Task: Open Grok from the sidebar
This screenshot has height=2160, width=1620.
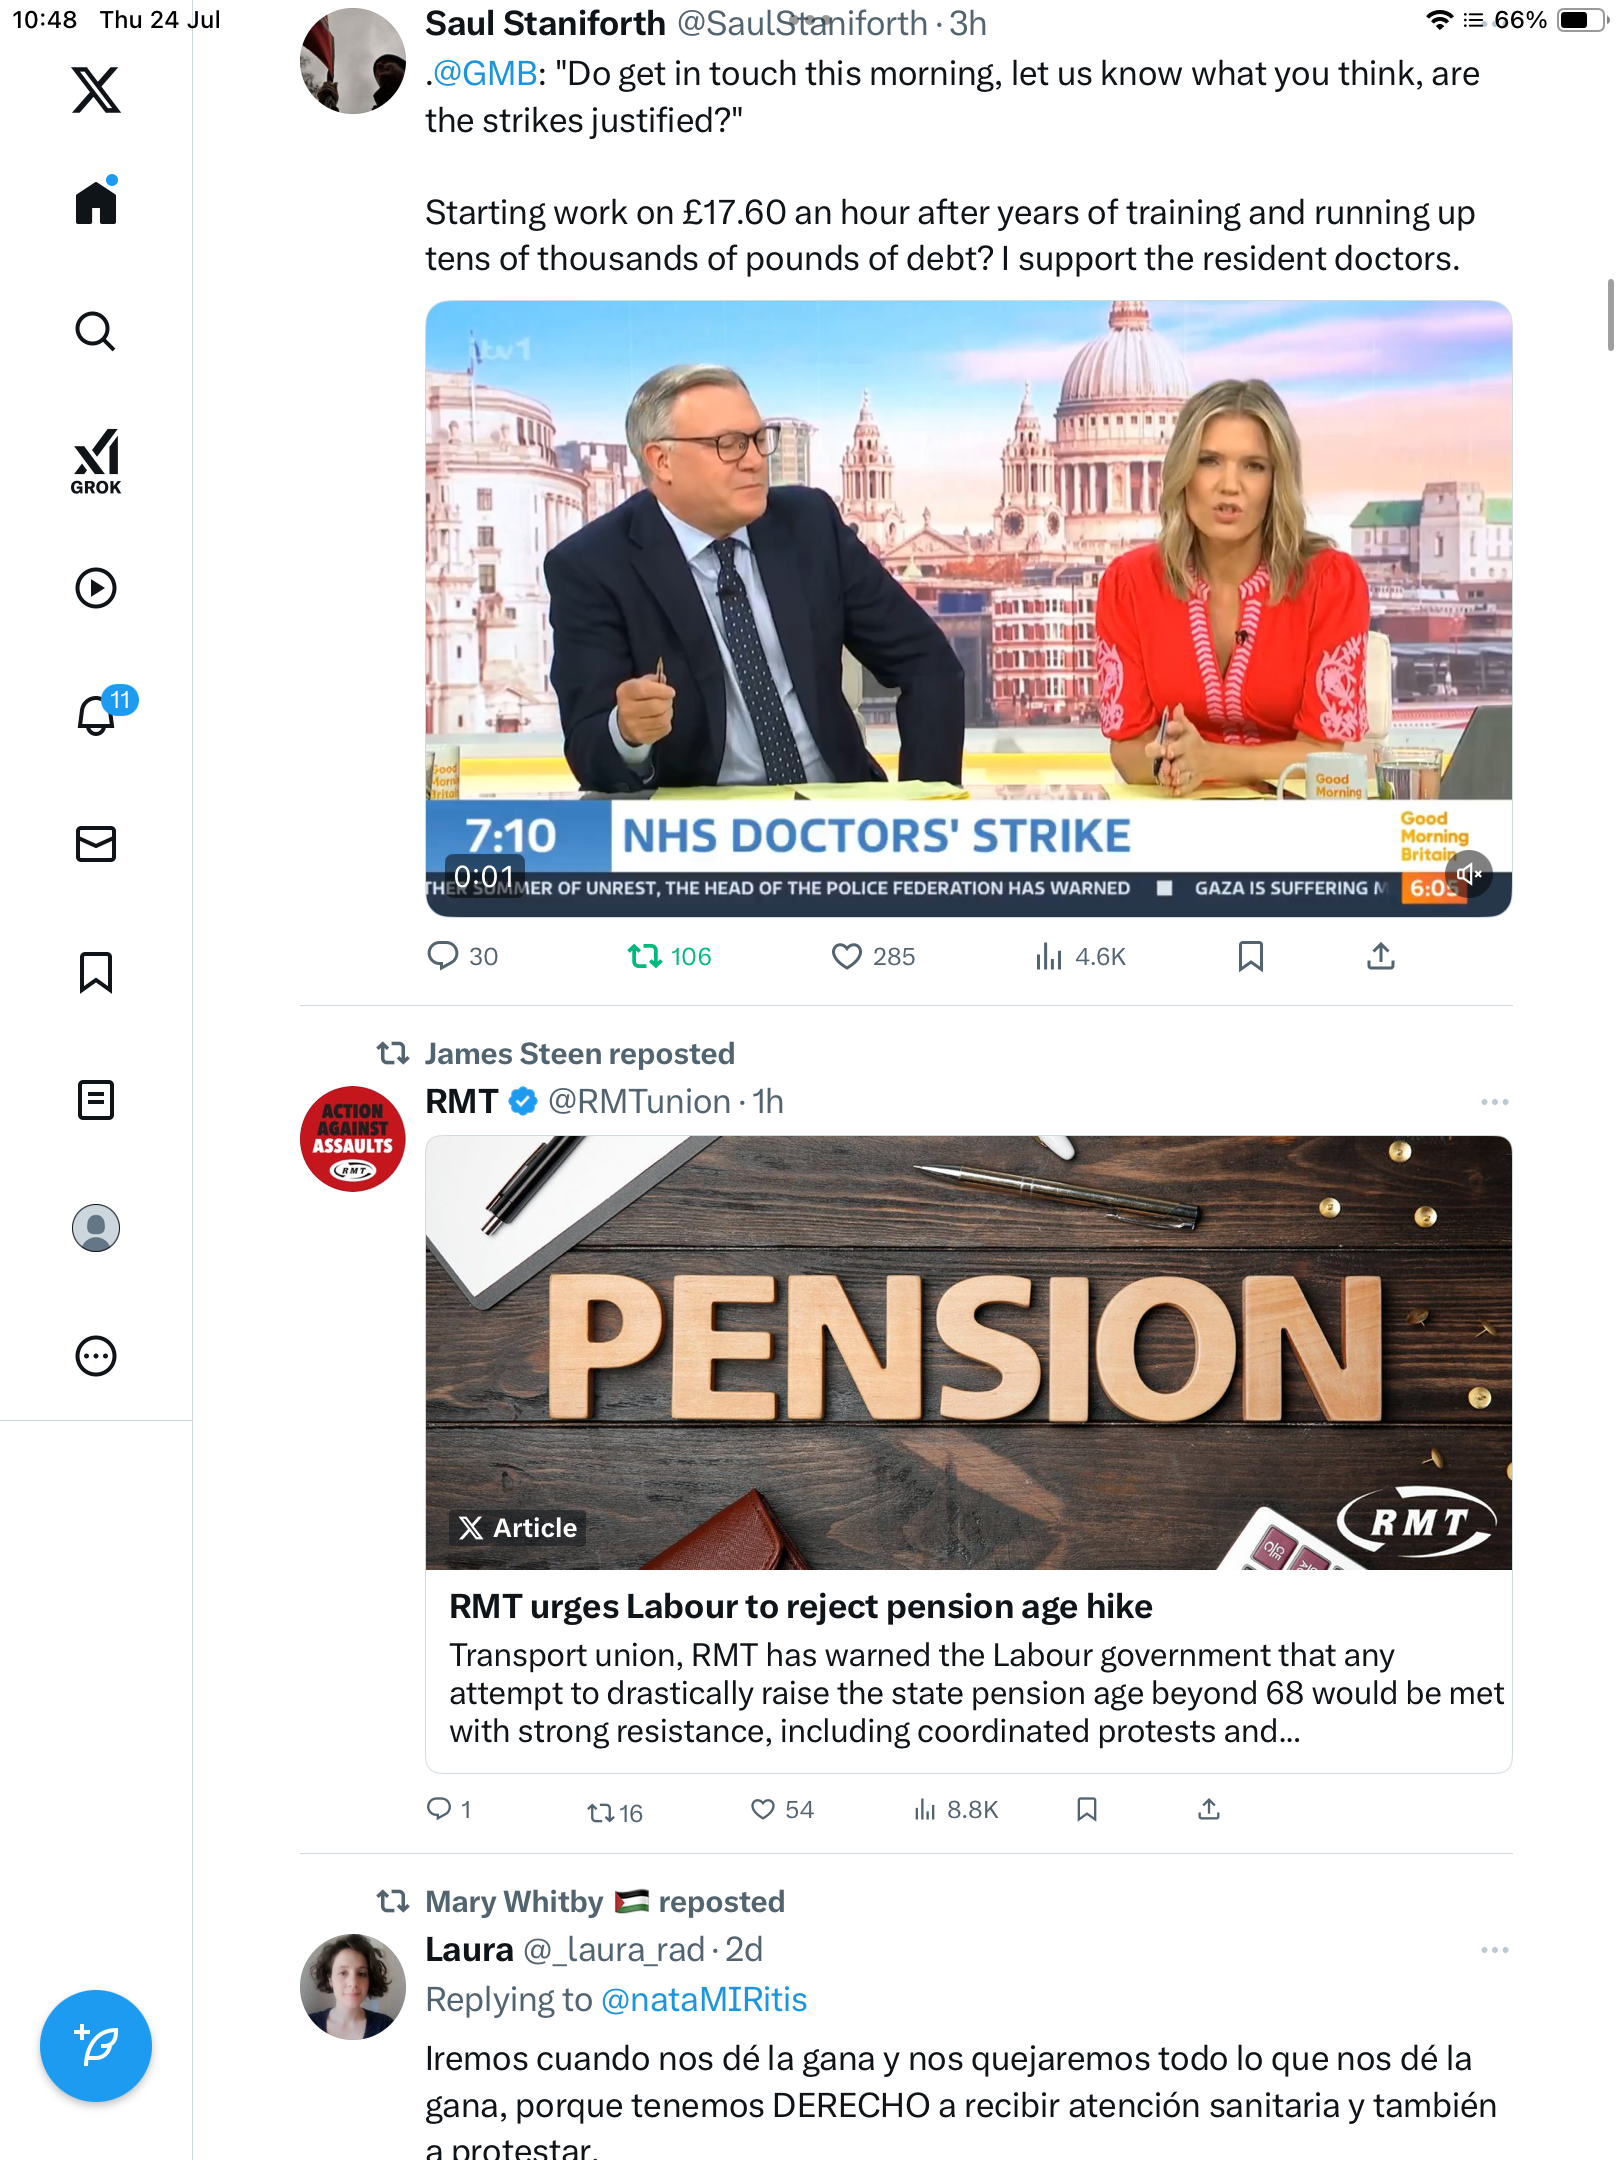Action: [96, 461]
